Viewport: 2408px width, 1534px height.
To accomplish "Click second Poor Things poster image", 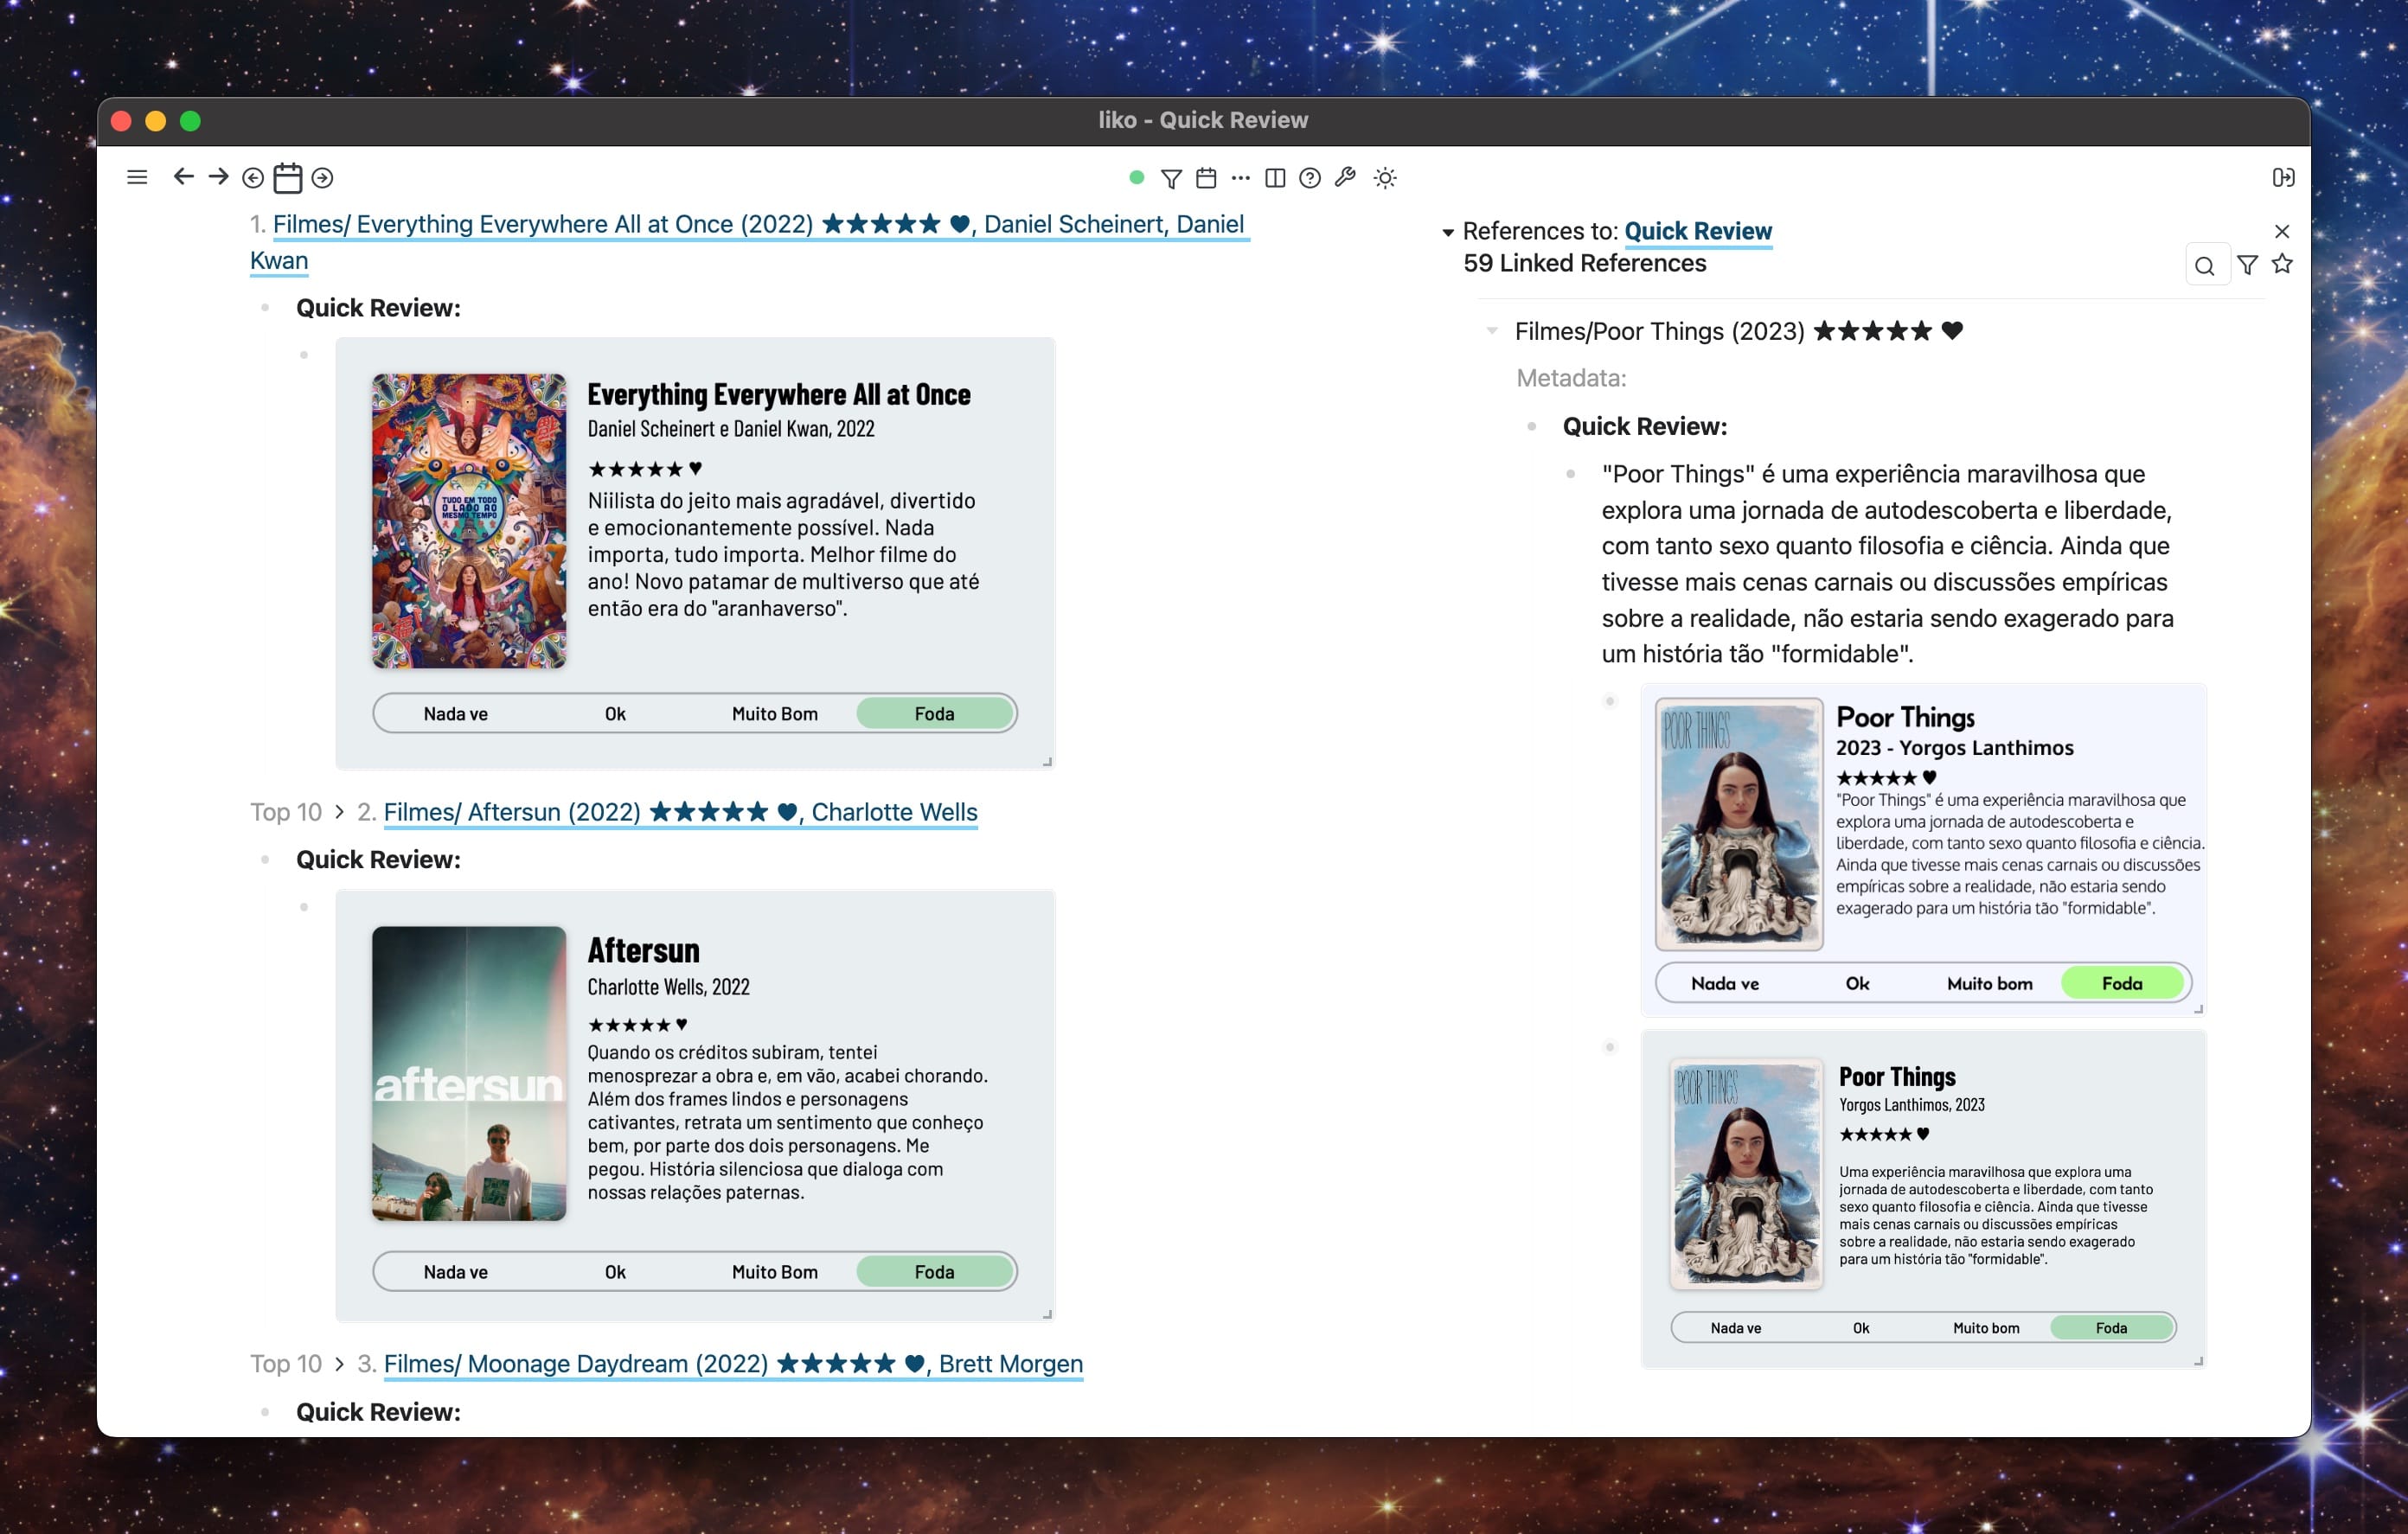I will pos(1747,1174).
